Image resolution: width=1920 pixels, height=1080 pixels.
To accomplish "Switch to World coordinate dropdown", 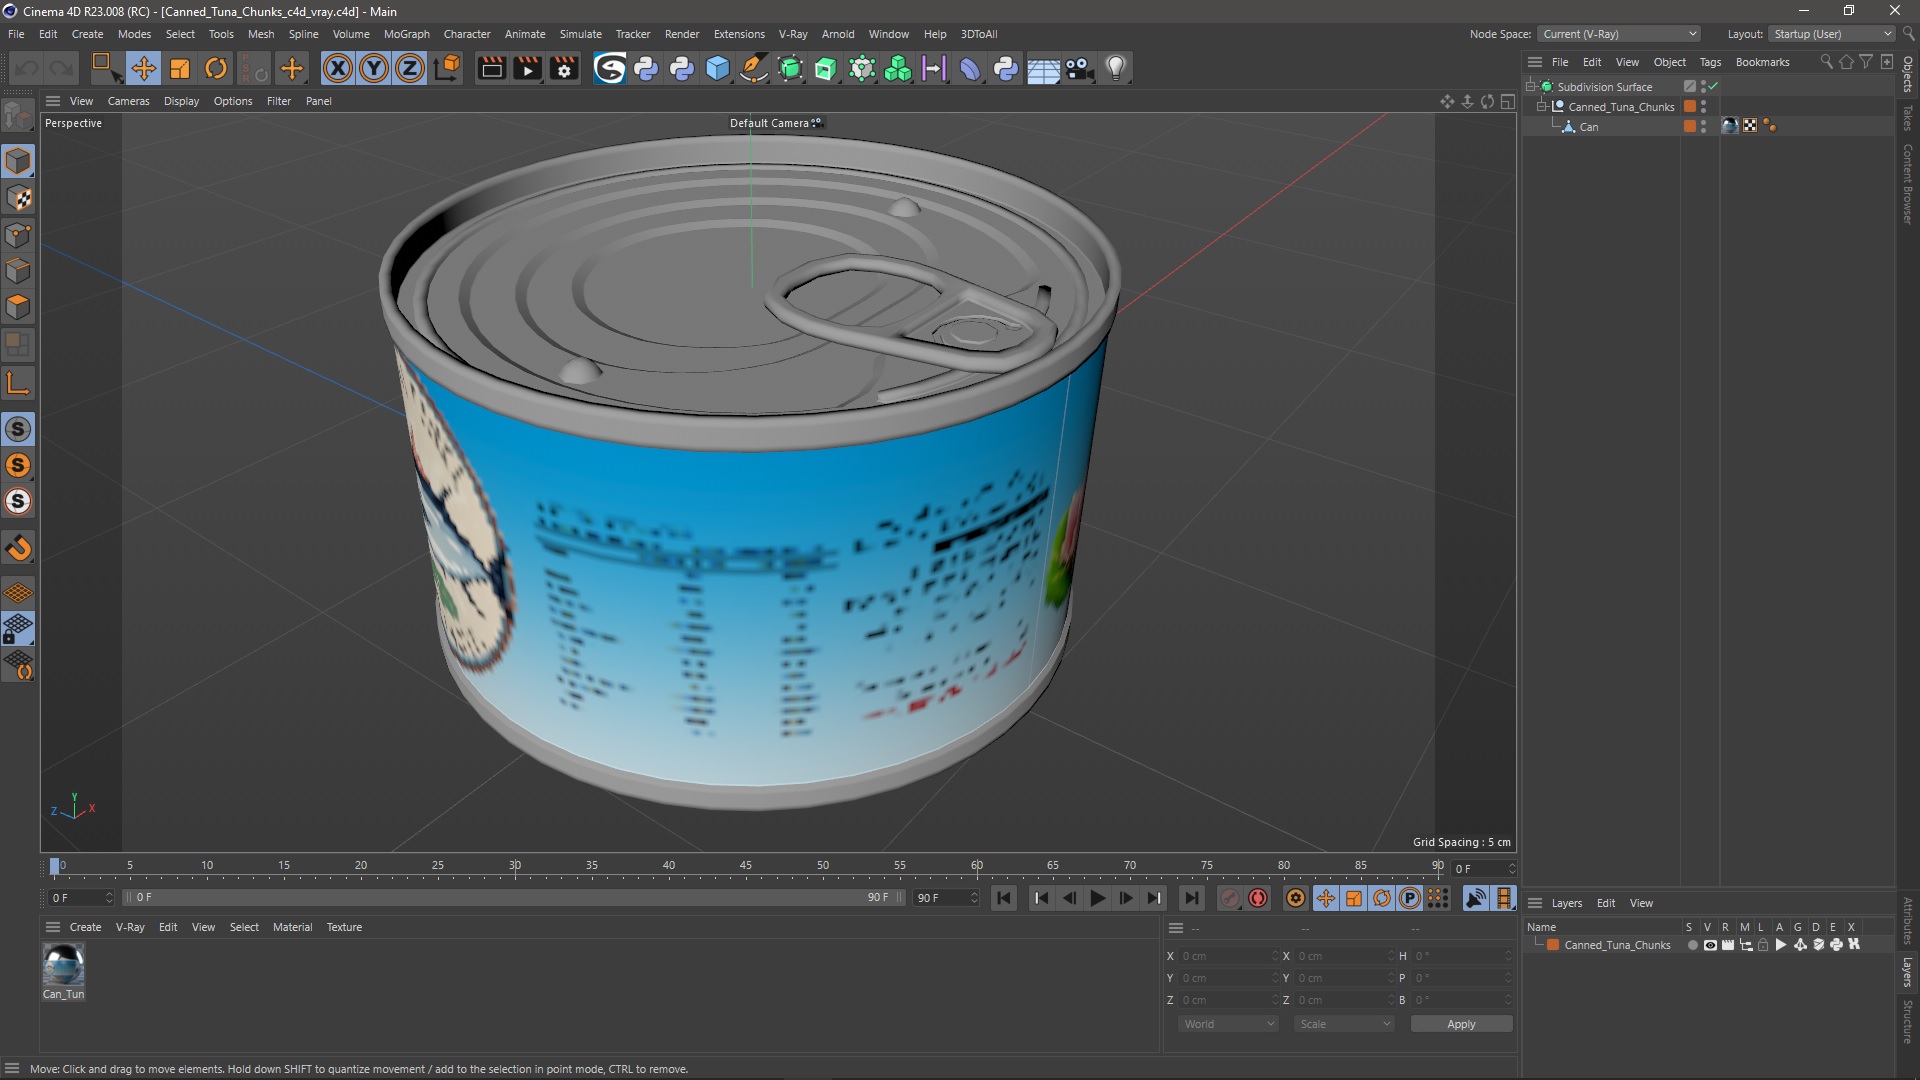I will click(x=1225, y=1023).
